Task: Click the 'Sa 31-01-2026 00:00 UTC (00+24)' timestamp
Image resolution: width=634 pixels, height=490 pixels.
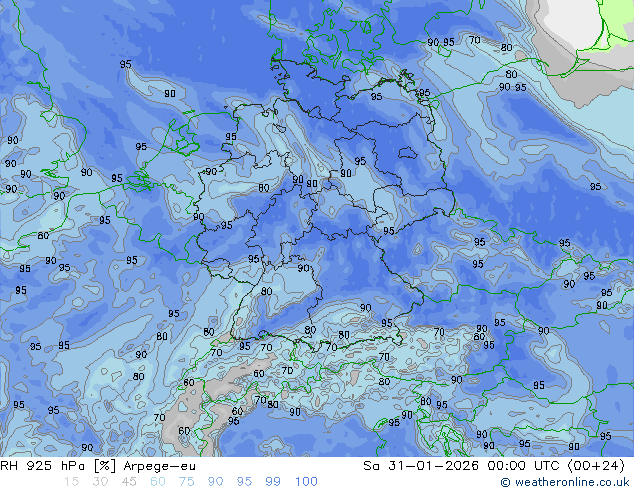Action: click(x=494, y=466)
